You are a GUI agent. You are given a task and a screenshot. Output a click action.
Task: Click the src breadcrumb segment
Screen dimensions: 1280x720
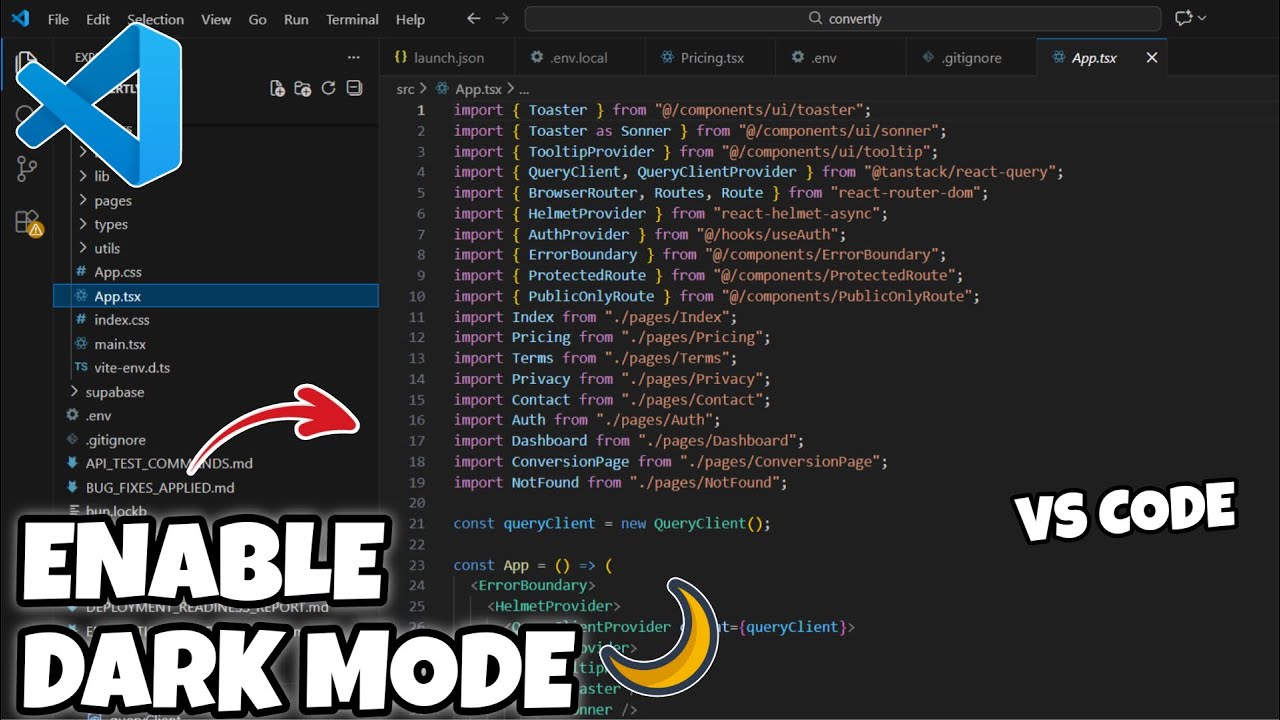pos(405,89)
